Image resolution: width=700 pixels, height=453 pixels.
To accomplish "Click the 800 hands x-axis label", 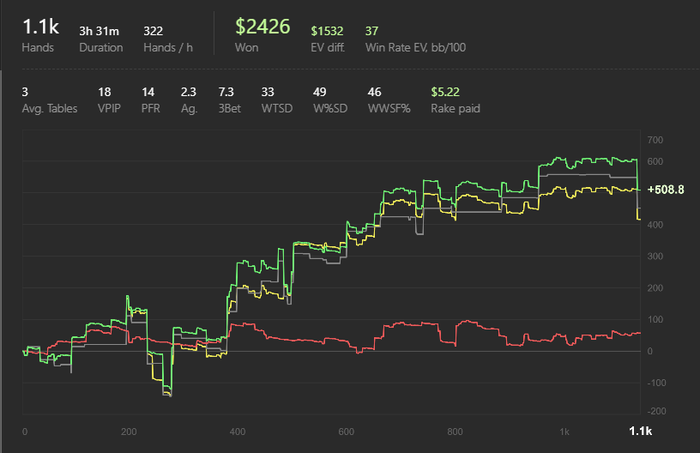I will click(455, 432).
